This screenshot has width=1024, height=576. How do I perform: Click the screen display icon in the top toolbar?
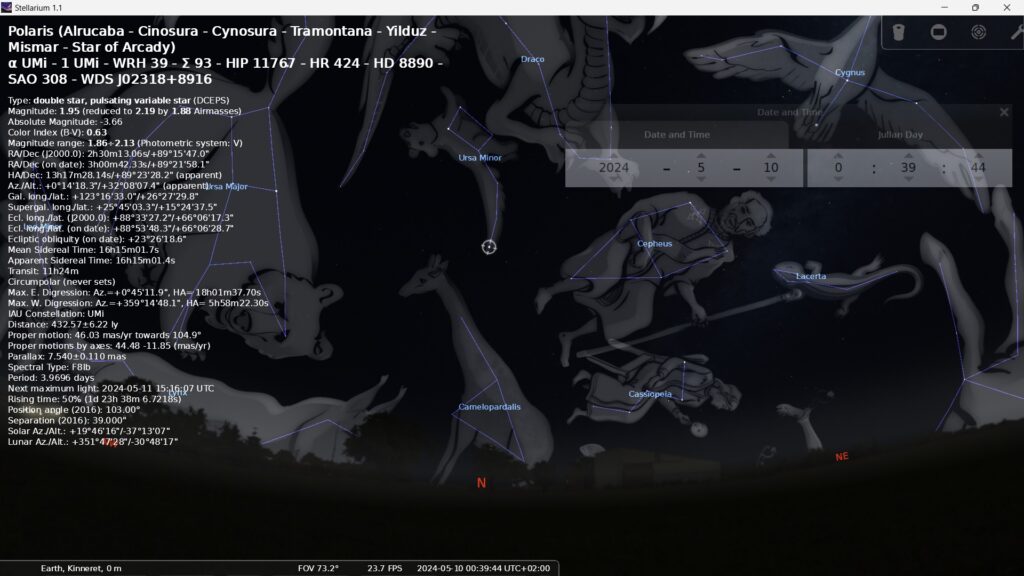[938, 31]
